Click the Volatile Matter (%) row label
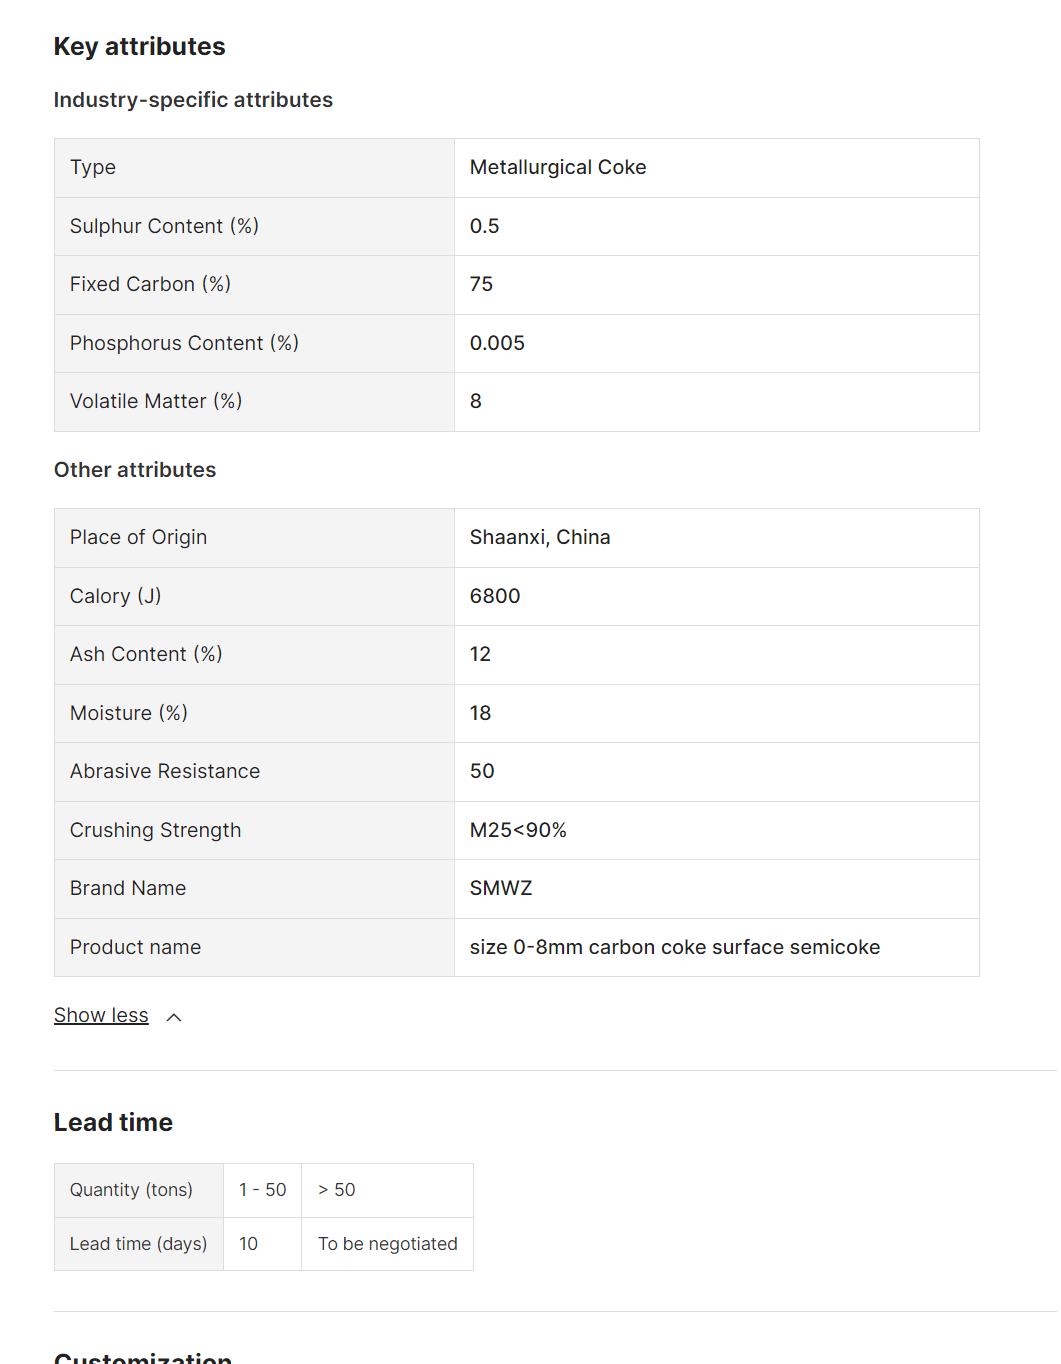The image size is (1061, 1364). point(156,402)
